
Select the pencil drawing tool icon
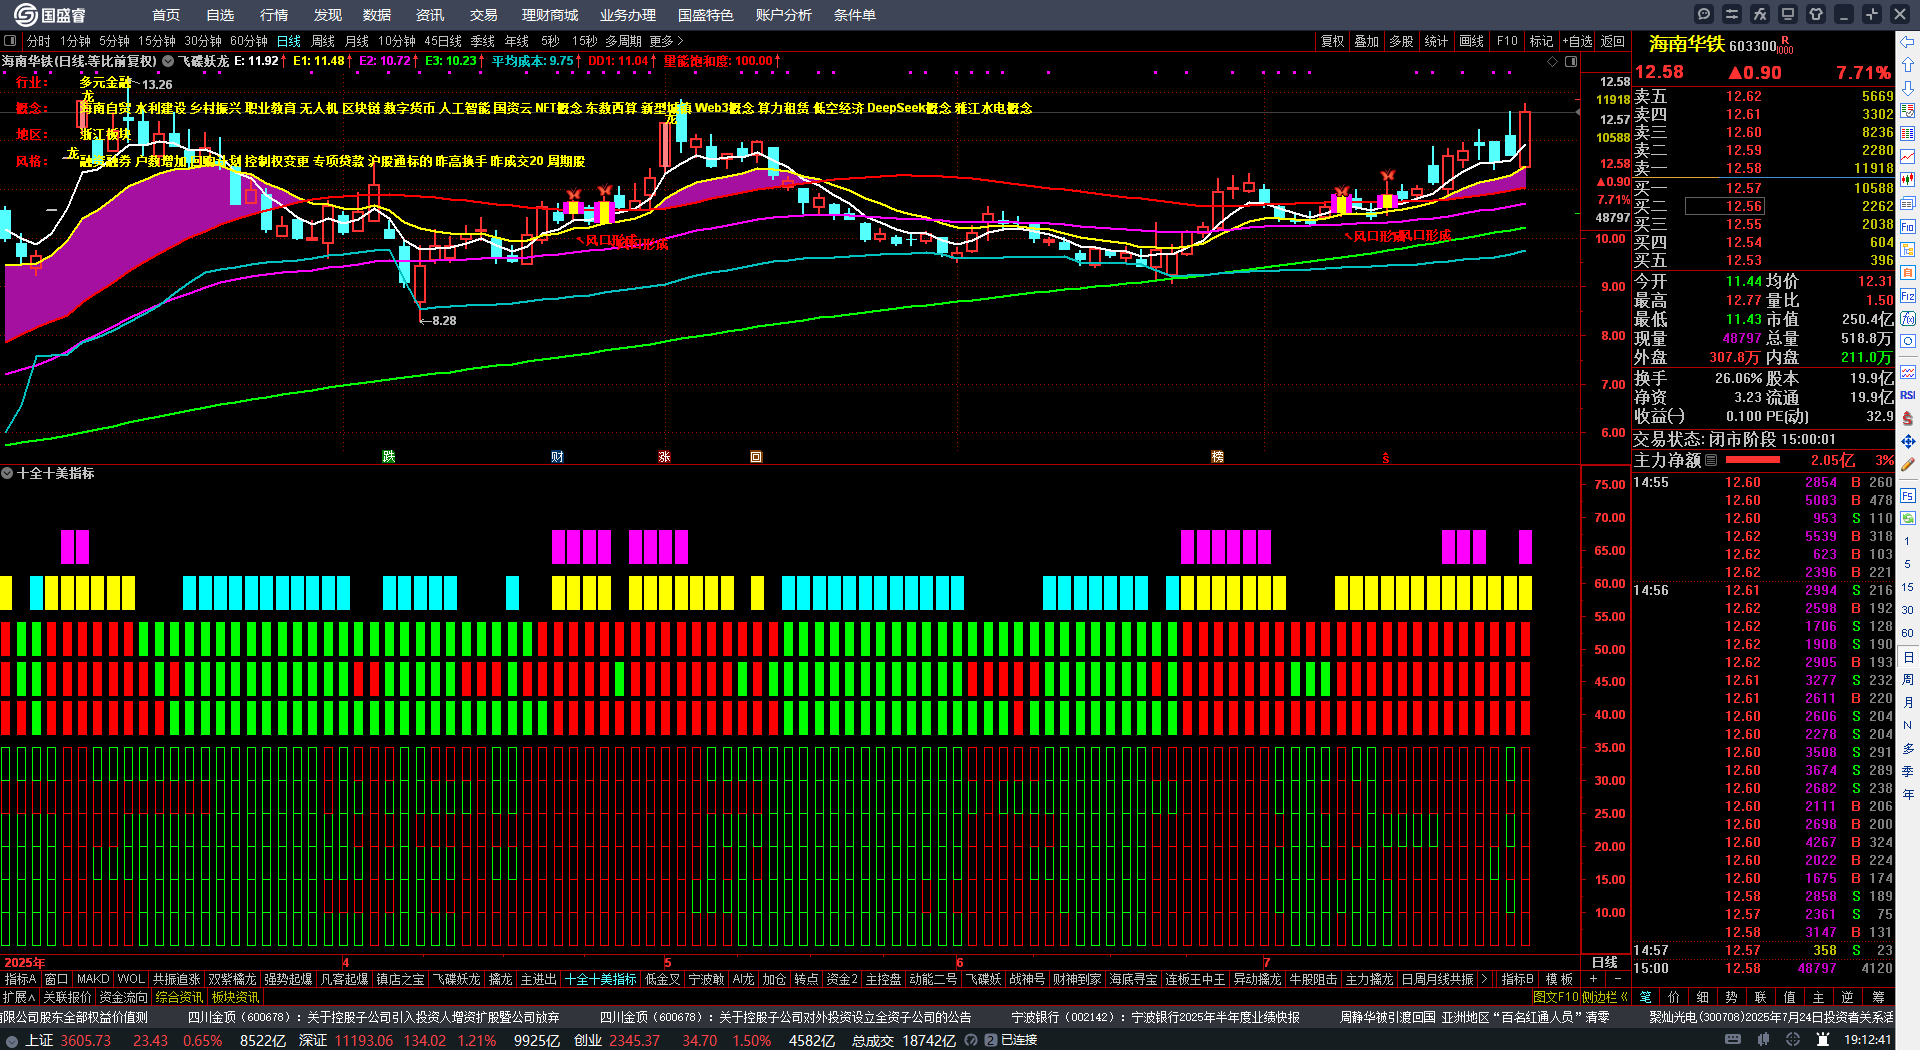tap(1908, 464)
